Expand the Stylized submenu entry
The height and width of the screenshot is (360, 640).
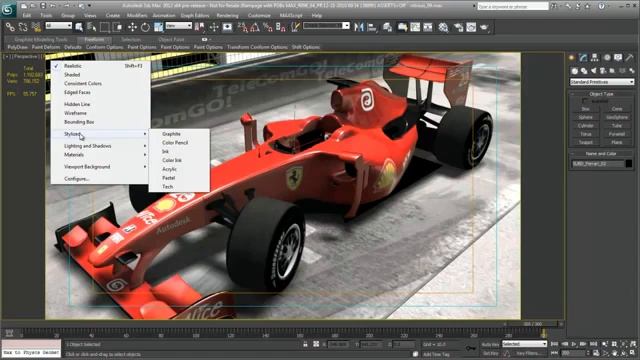(100, 134)
